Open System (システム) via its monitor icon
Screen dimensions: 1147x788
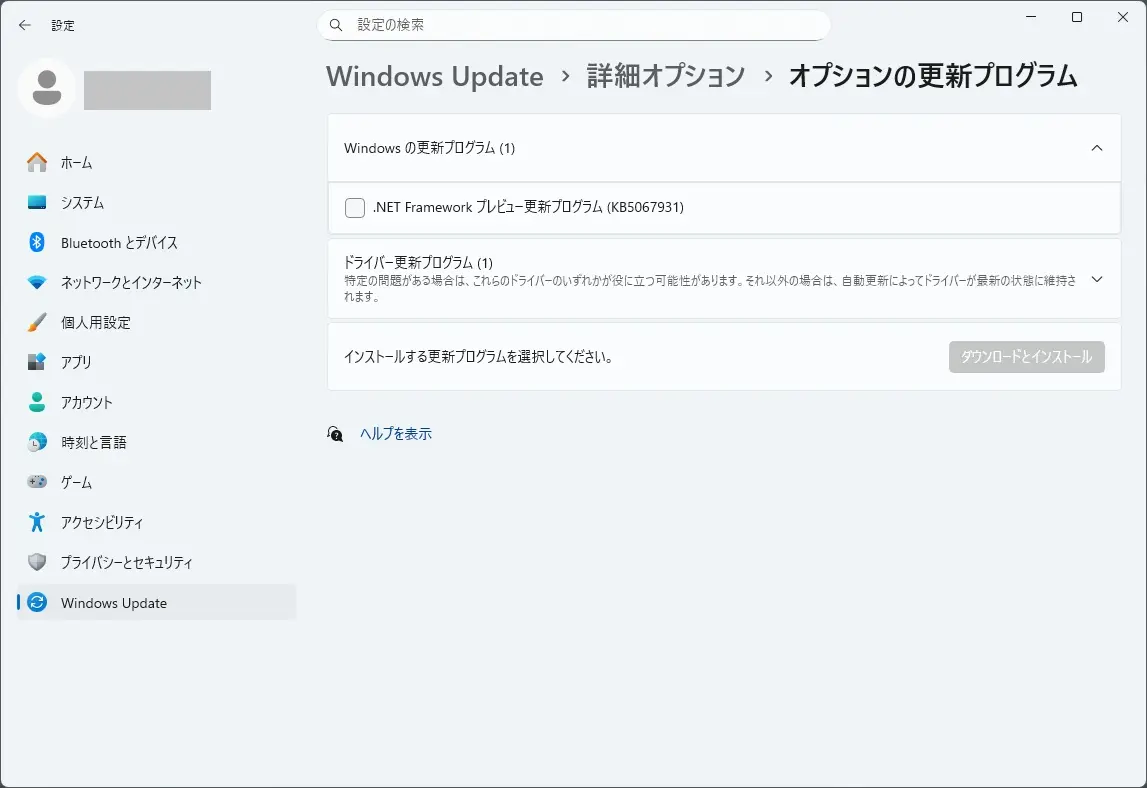(x=37, y=202)
